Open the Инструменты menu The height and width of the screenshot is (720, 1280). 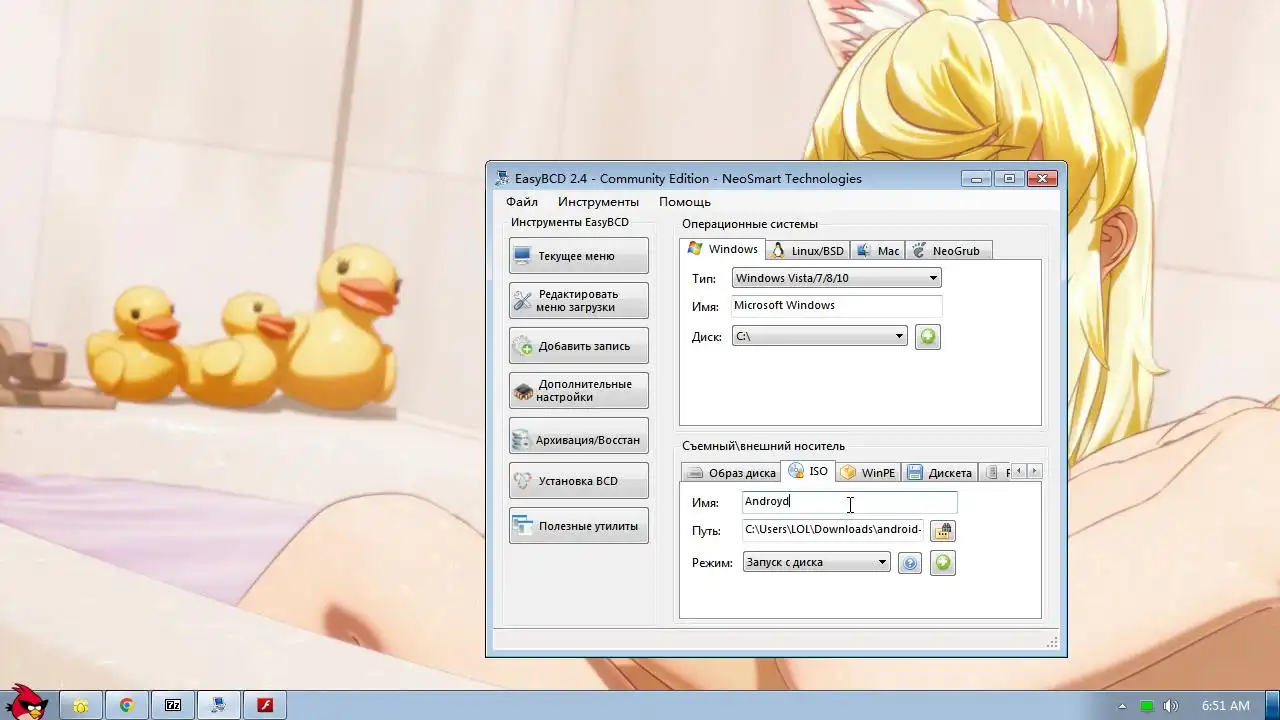[598, 202]
